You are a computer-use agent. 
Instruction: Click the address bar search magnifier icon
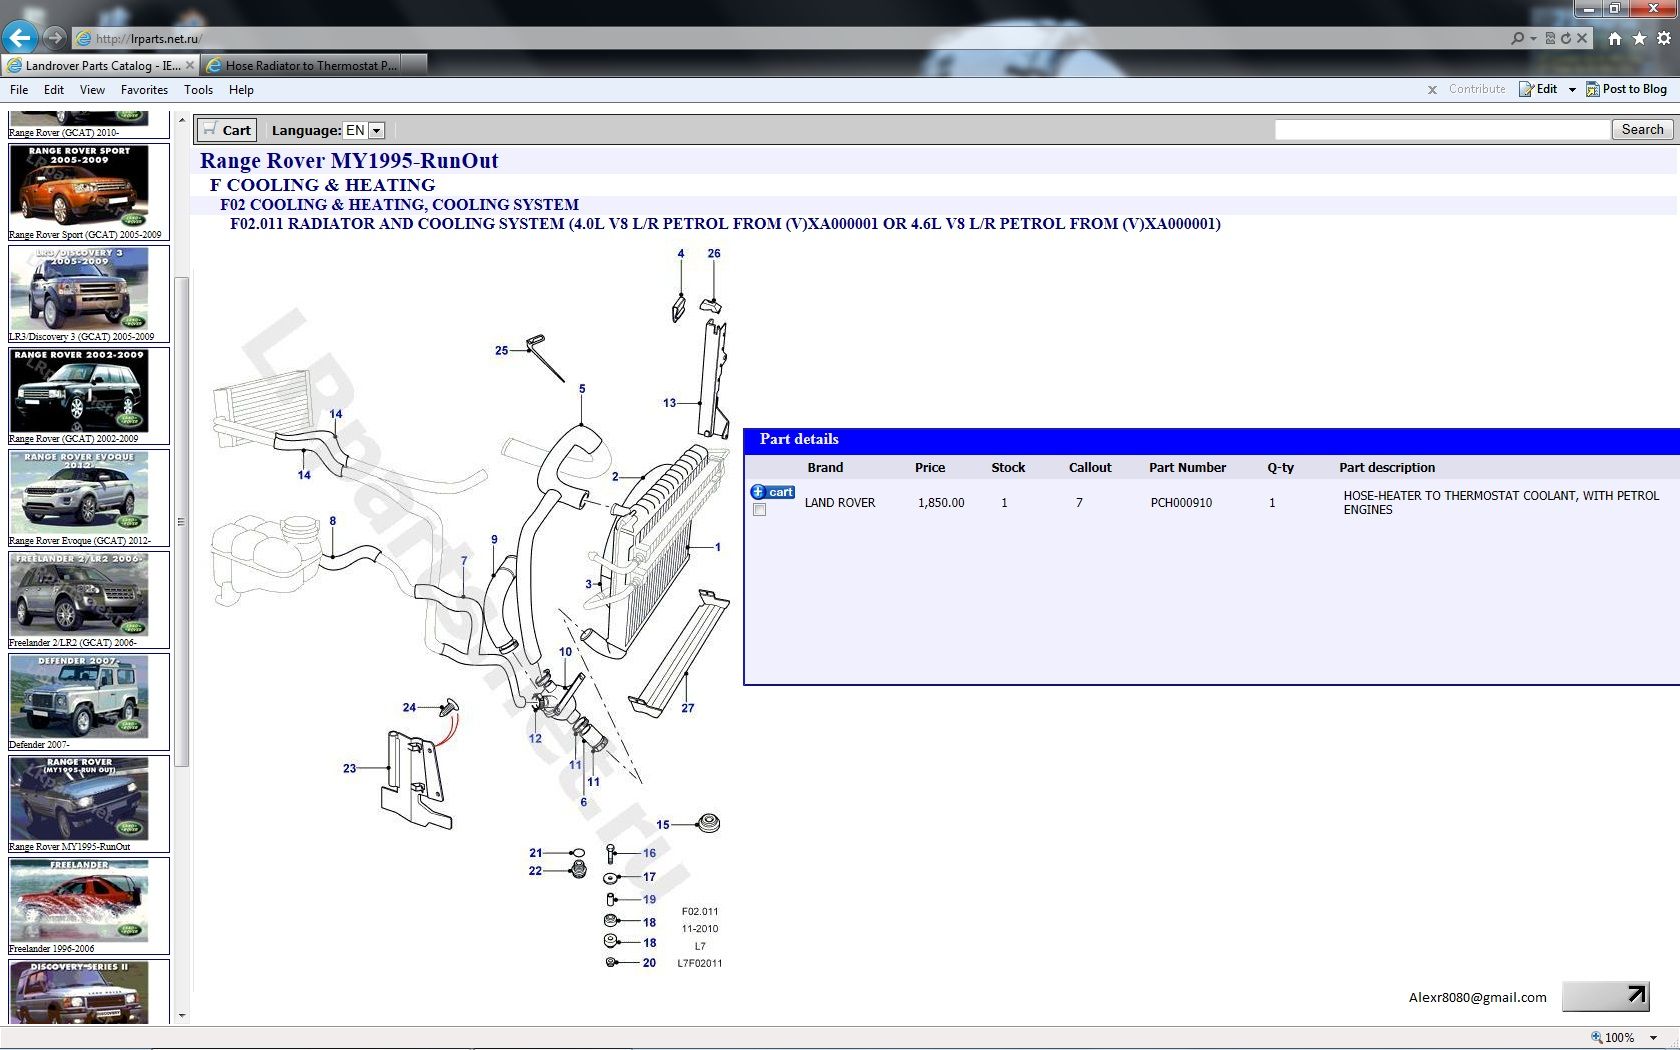point(1517,38)
